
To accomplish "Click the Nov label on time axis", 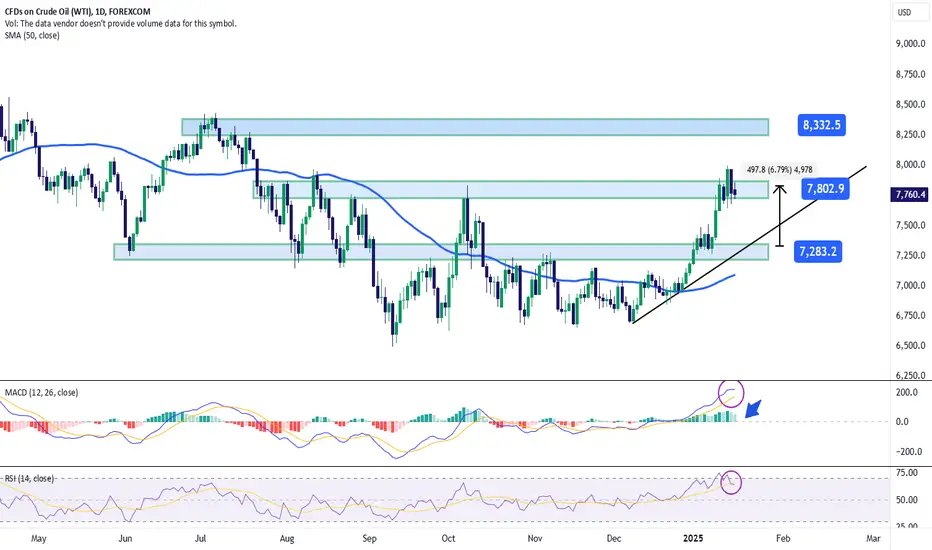I will click(x=535, y=538).
